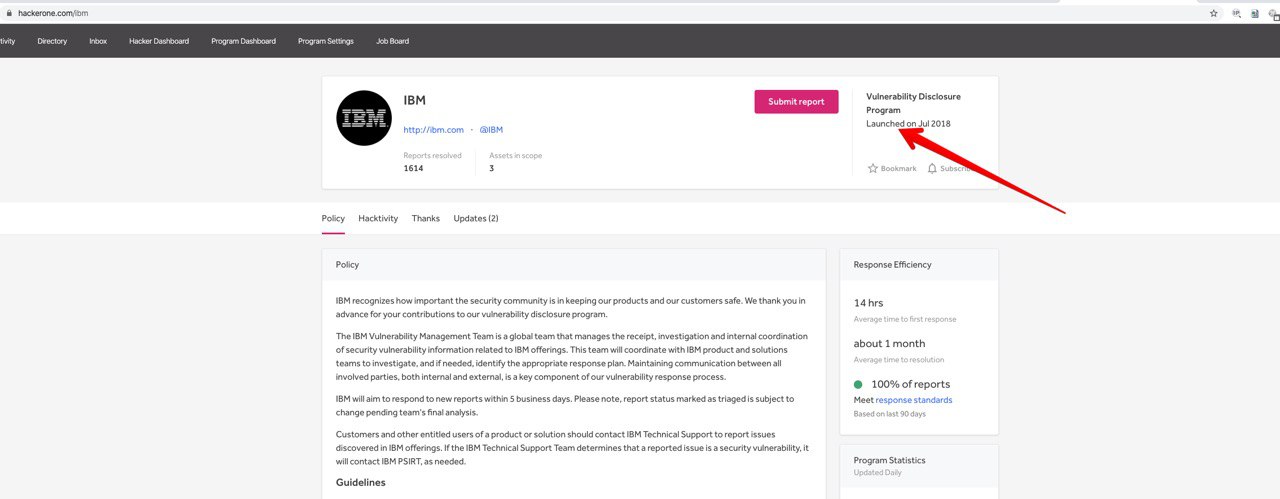This screenshot has height=499, width=1280.
Task: Click the Subscribe bell icon
Action: pos(932,168)
